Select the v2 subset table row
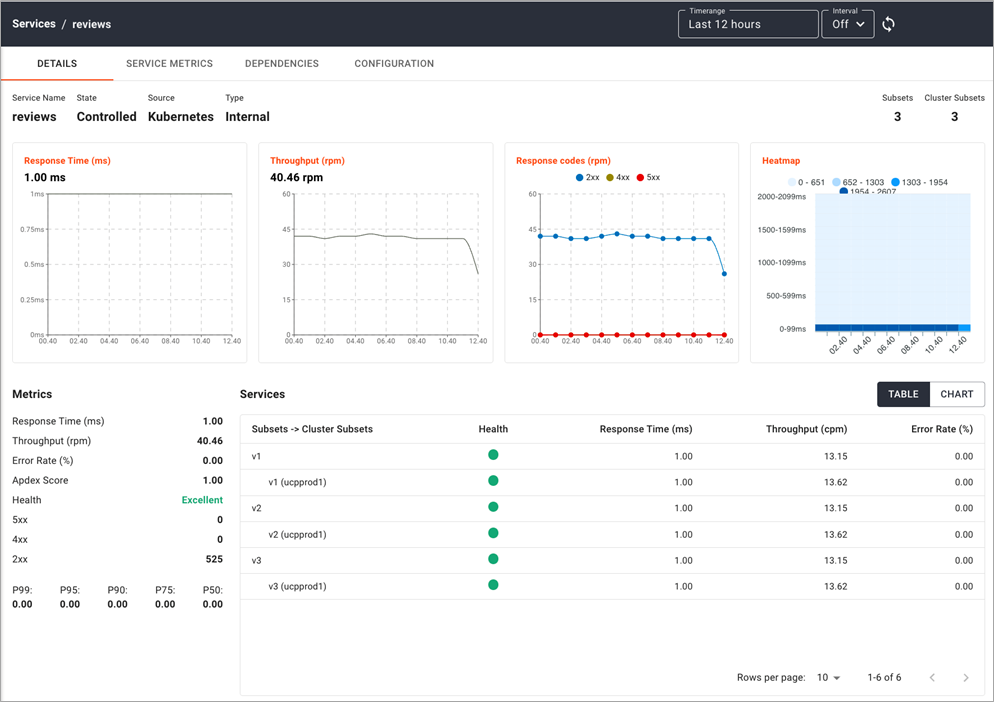The image size is (994, 702). pos(611,508)
